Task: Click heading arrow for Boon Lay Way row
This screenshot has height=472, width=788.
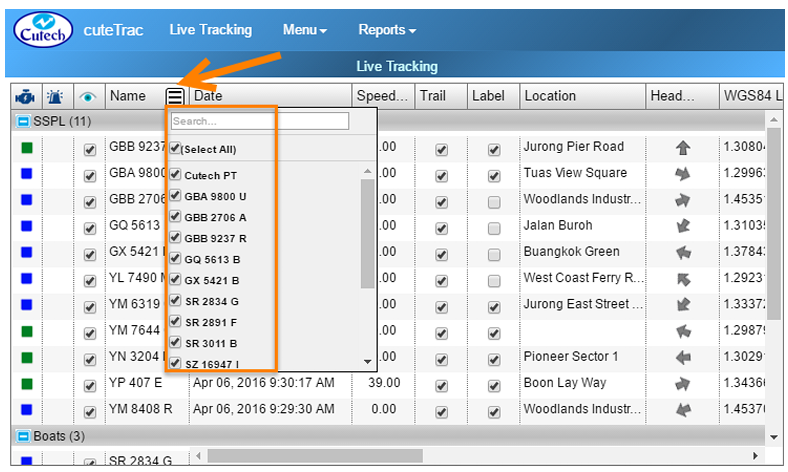Action: tap(683, 383)
